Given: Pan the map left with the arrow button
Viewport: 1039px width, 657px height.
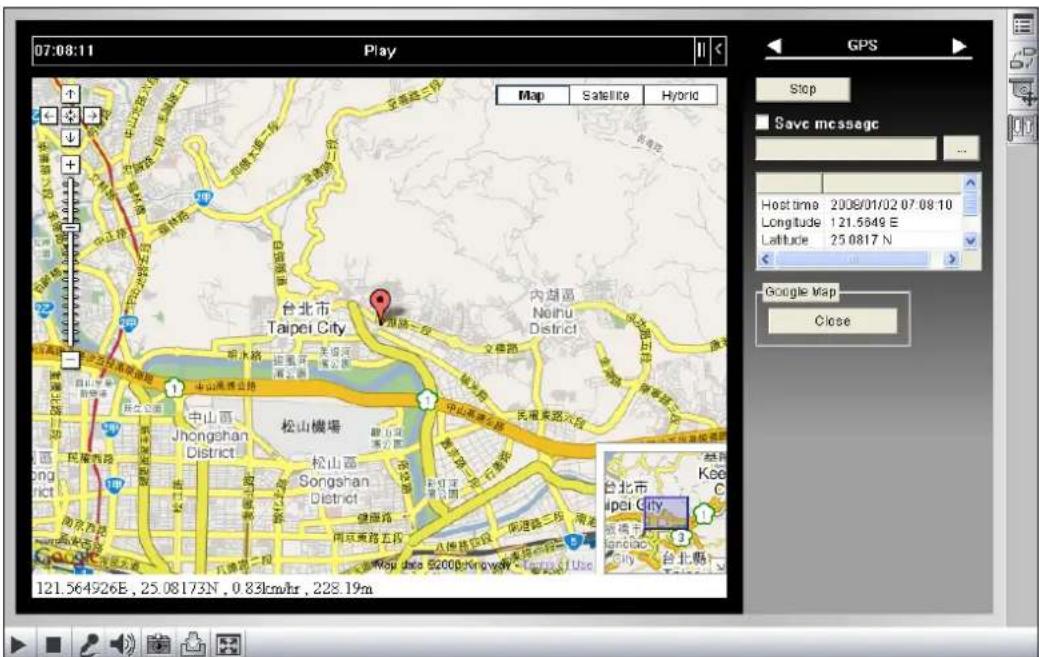Looking at the screenshot, I should [49, 116].
